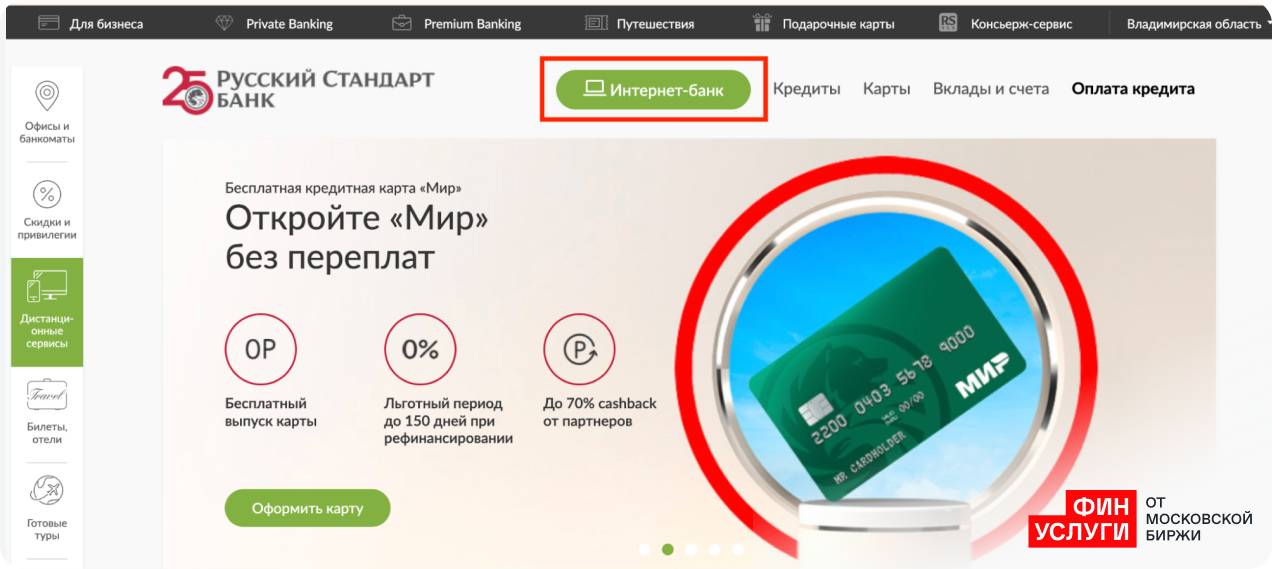
Task: Open the Готовые туры airplane icon
Action: tap(47, 491)
